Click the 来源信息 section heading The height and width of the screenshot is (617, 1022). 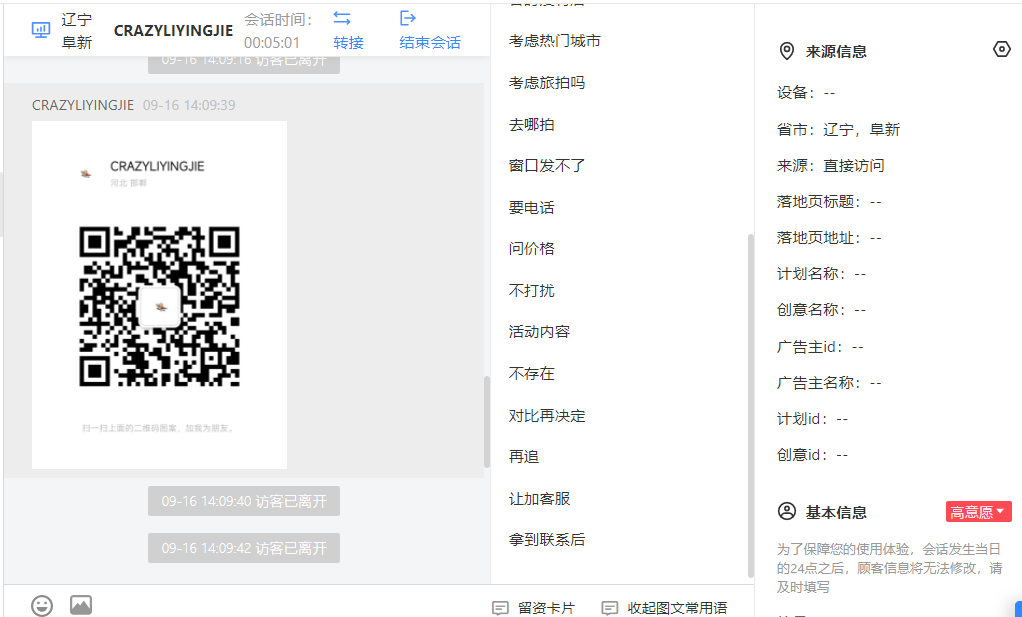click(x=836, y=51)
